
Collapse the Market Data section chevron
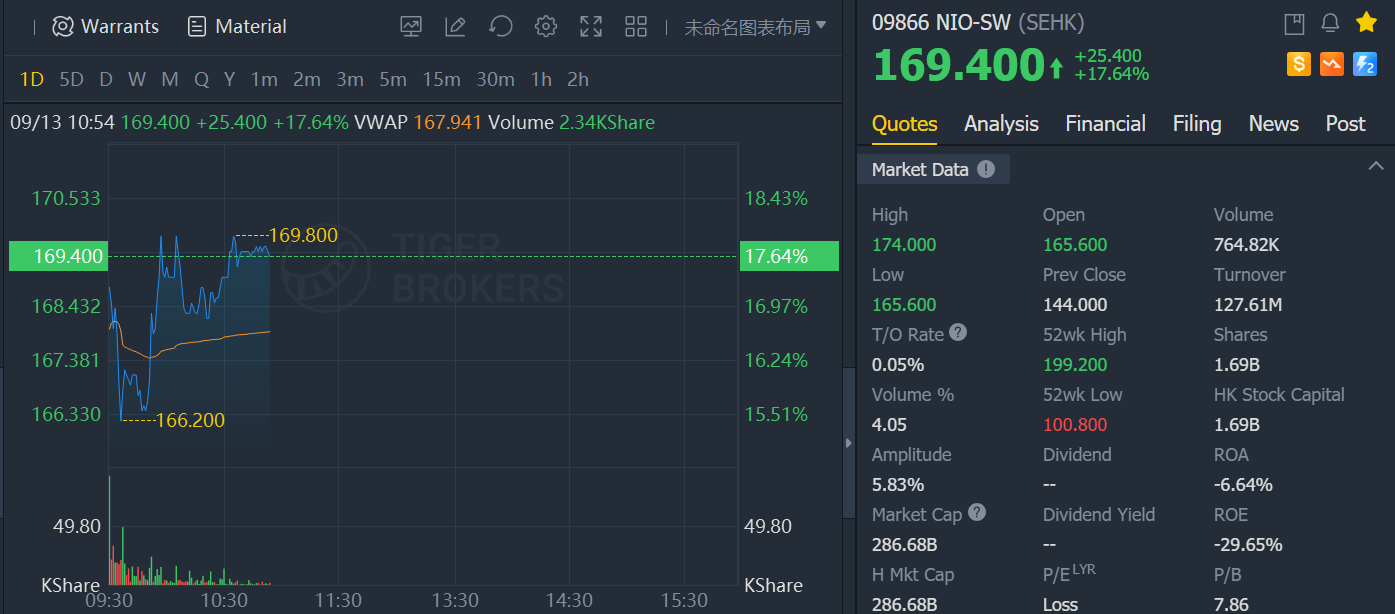1376,167
